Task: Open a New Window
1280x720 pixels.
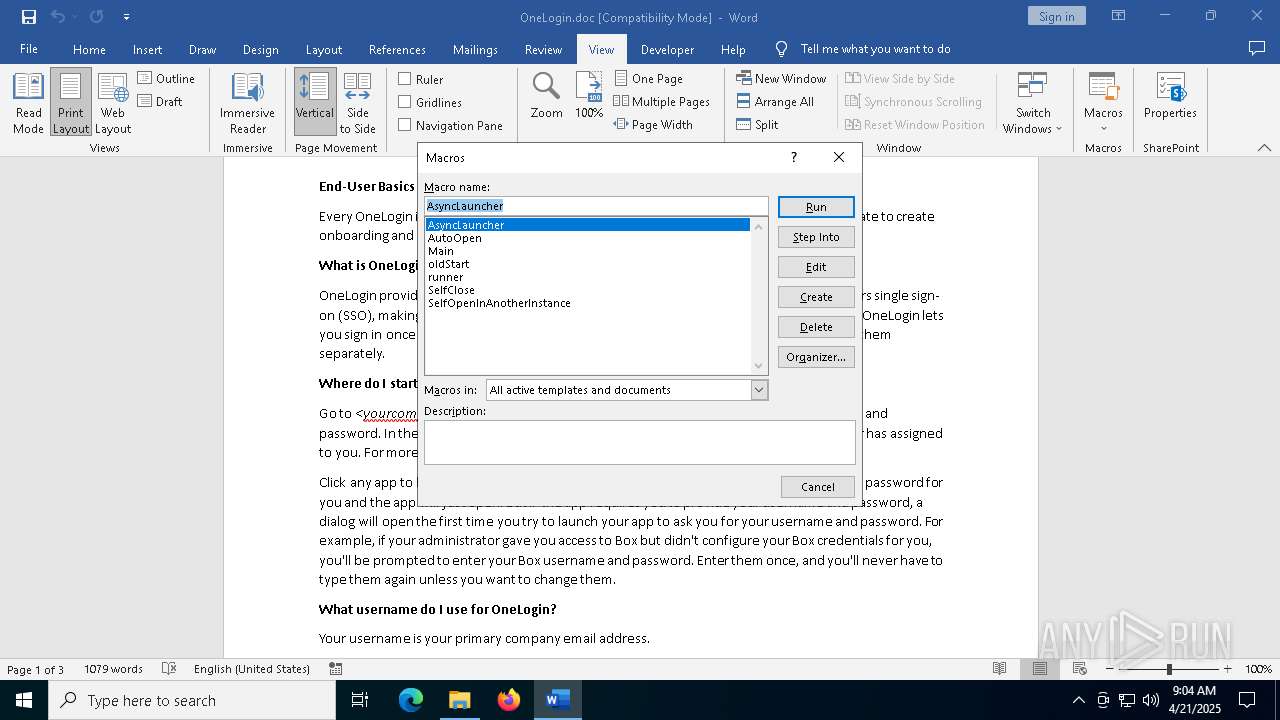Action: pos(781,78)
